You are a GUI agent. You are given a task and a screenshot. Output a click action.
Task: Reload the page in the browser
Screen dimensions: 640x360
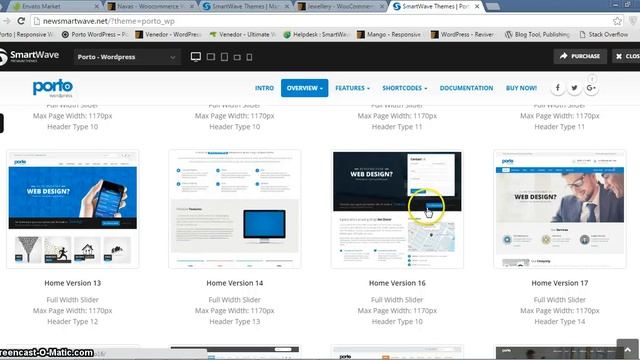click(21, 21)
